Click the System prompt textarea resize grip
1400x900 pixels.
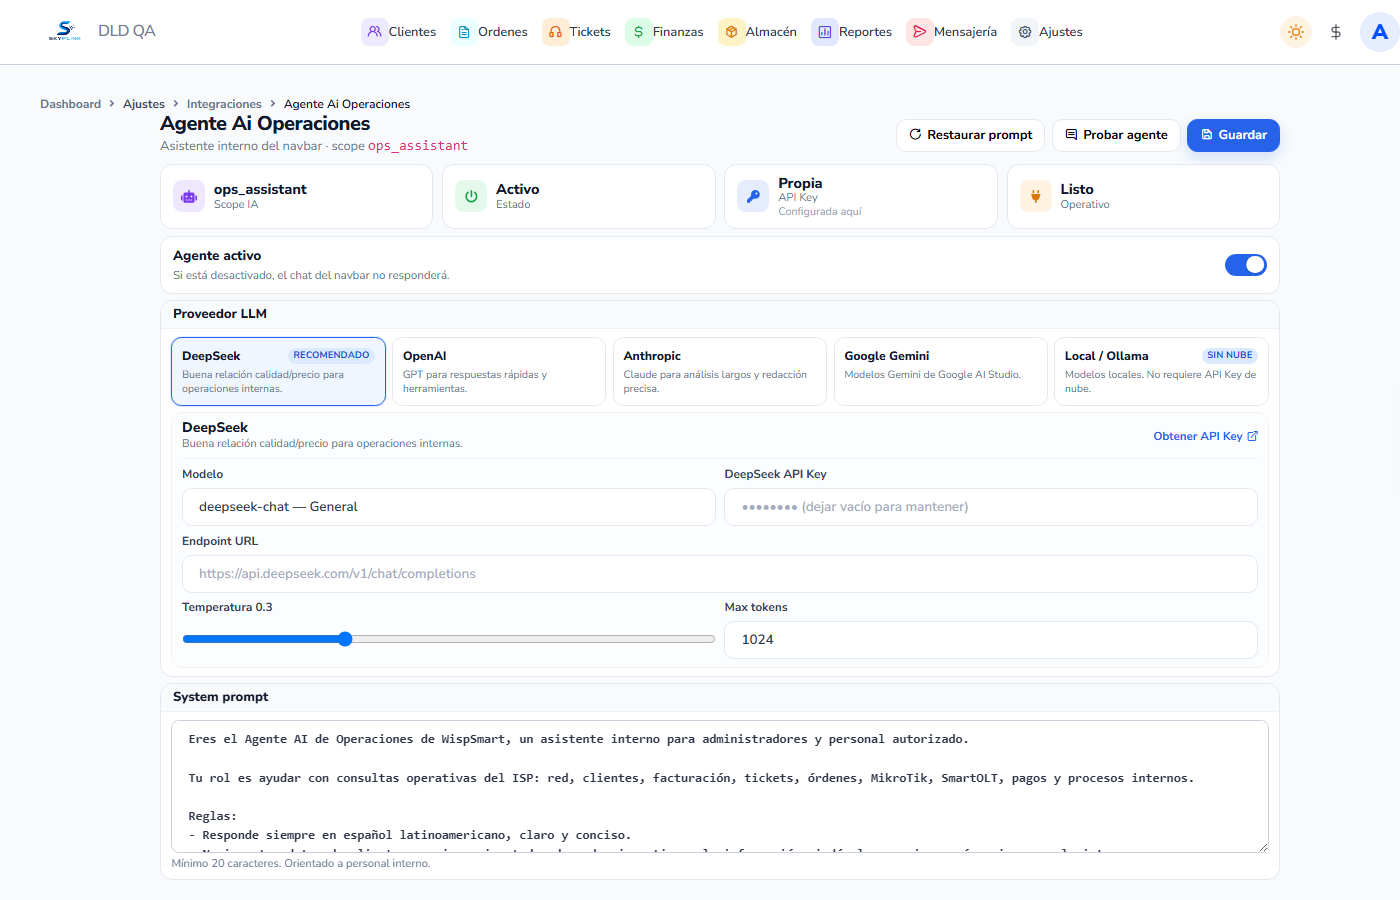click(x=1263, y=847)
